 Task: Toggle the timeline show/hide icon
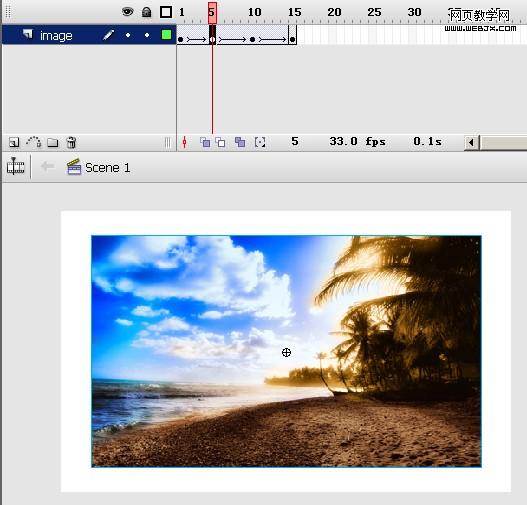[x=15, y=166]
